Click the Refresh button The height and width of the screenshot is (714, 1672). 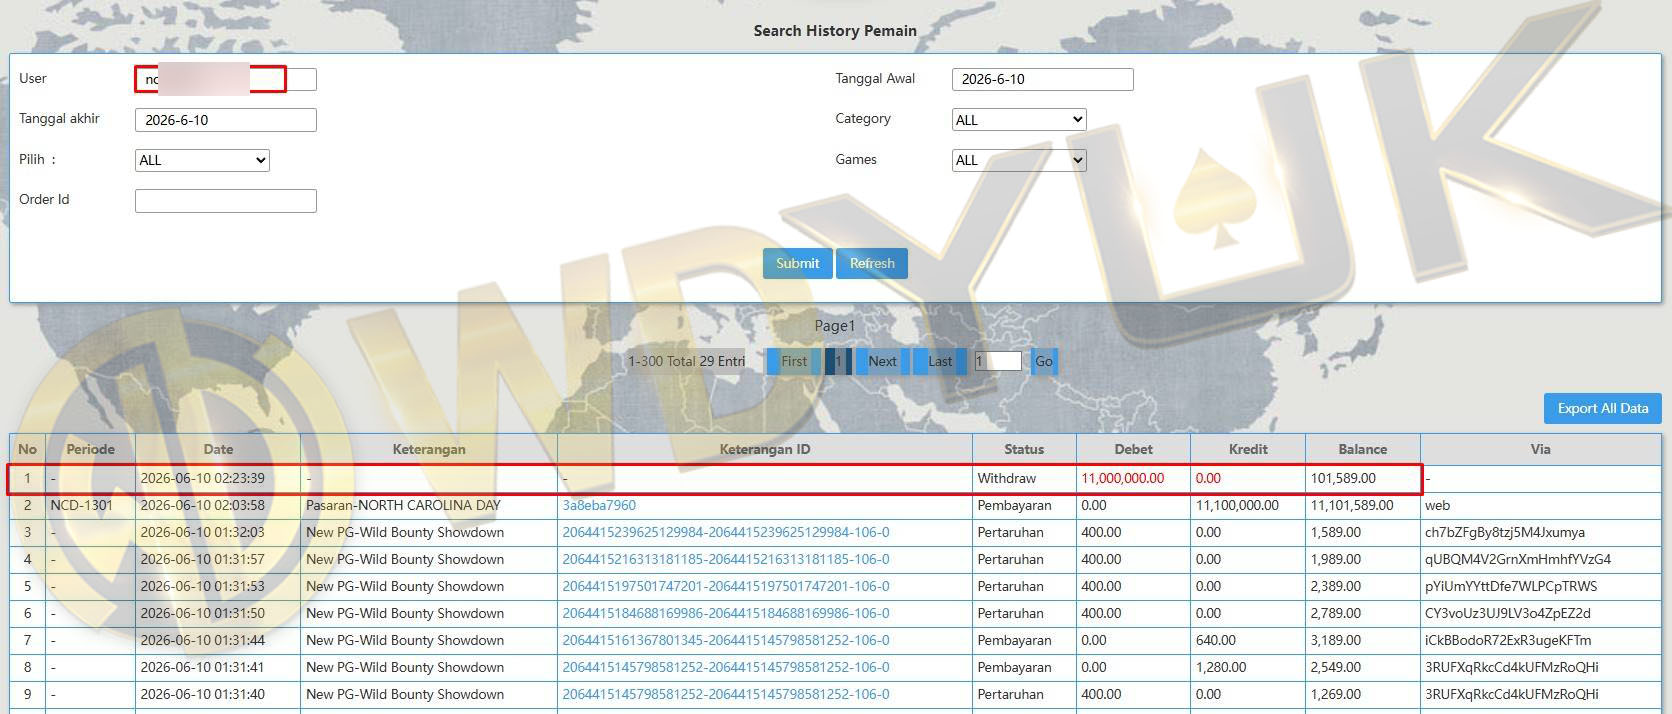[872, 263]
